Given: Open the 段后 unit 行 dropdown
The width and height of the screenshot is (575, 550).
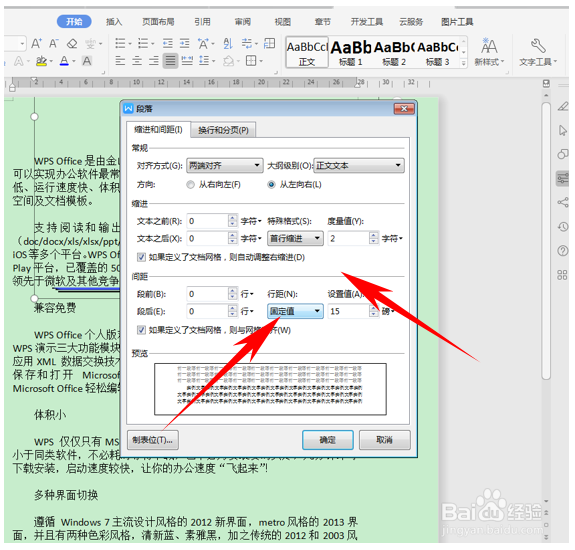Looking at the screenshot, I should tap(247, 312).
